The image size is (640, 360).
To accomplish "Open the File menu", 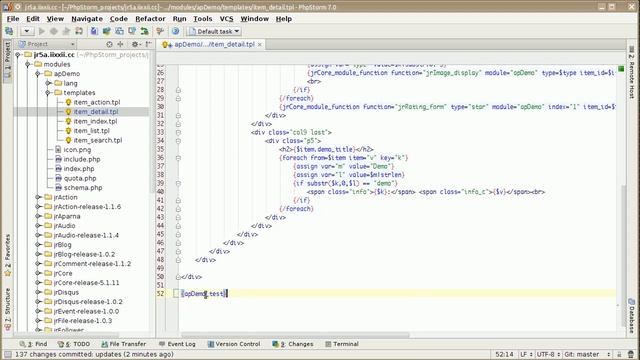I will [13, 19].
